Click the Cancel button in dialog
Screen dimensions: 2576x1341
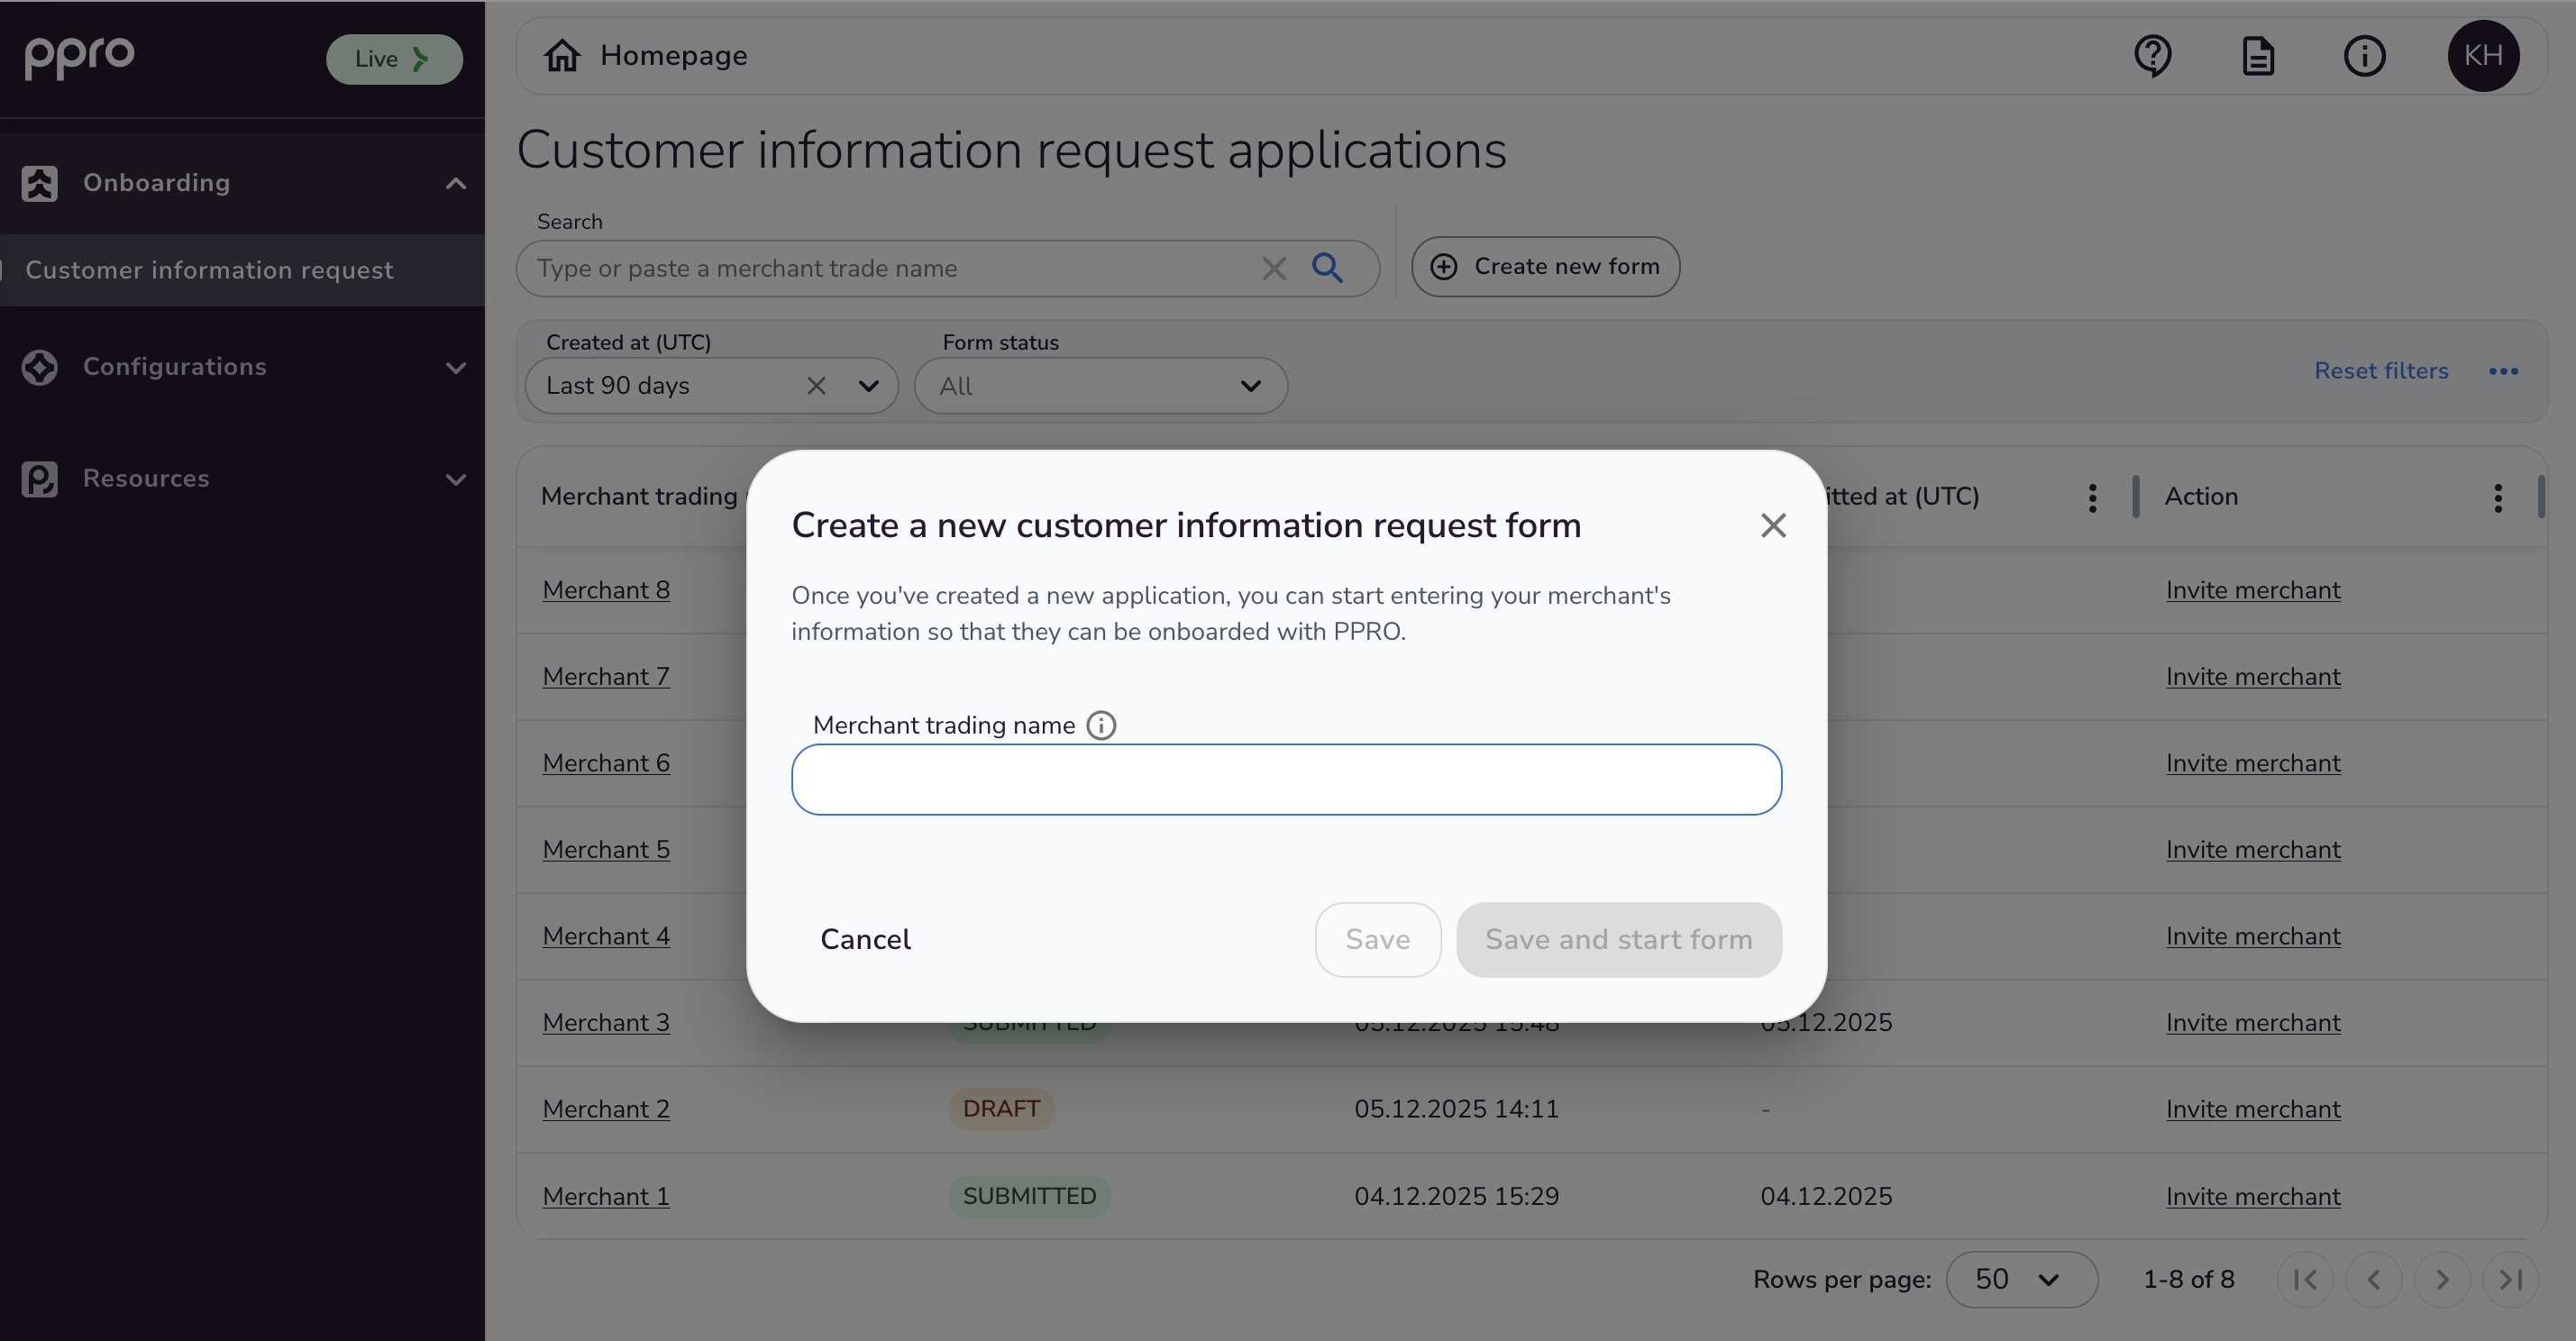(x=865, y=939)
